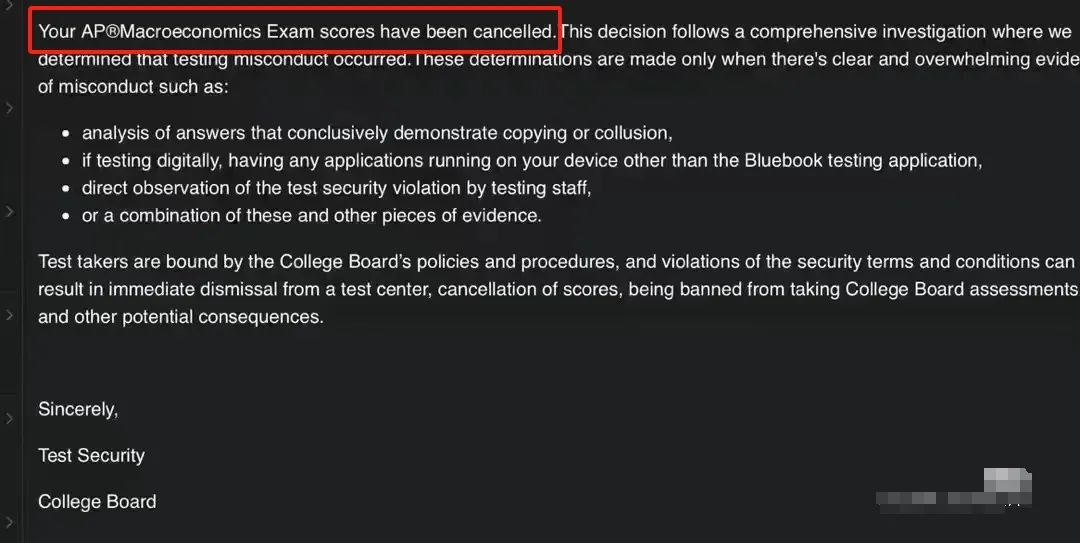Screen dimensions: 1080x543
Task: Click 'of misconduct such as:' line
Action: click(133, 87)
